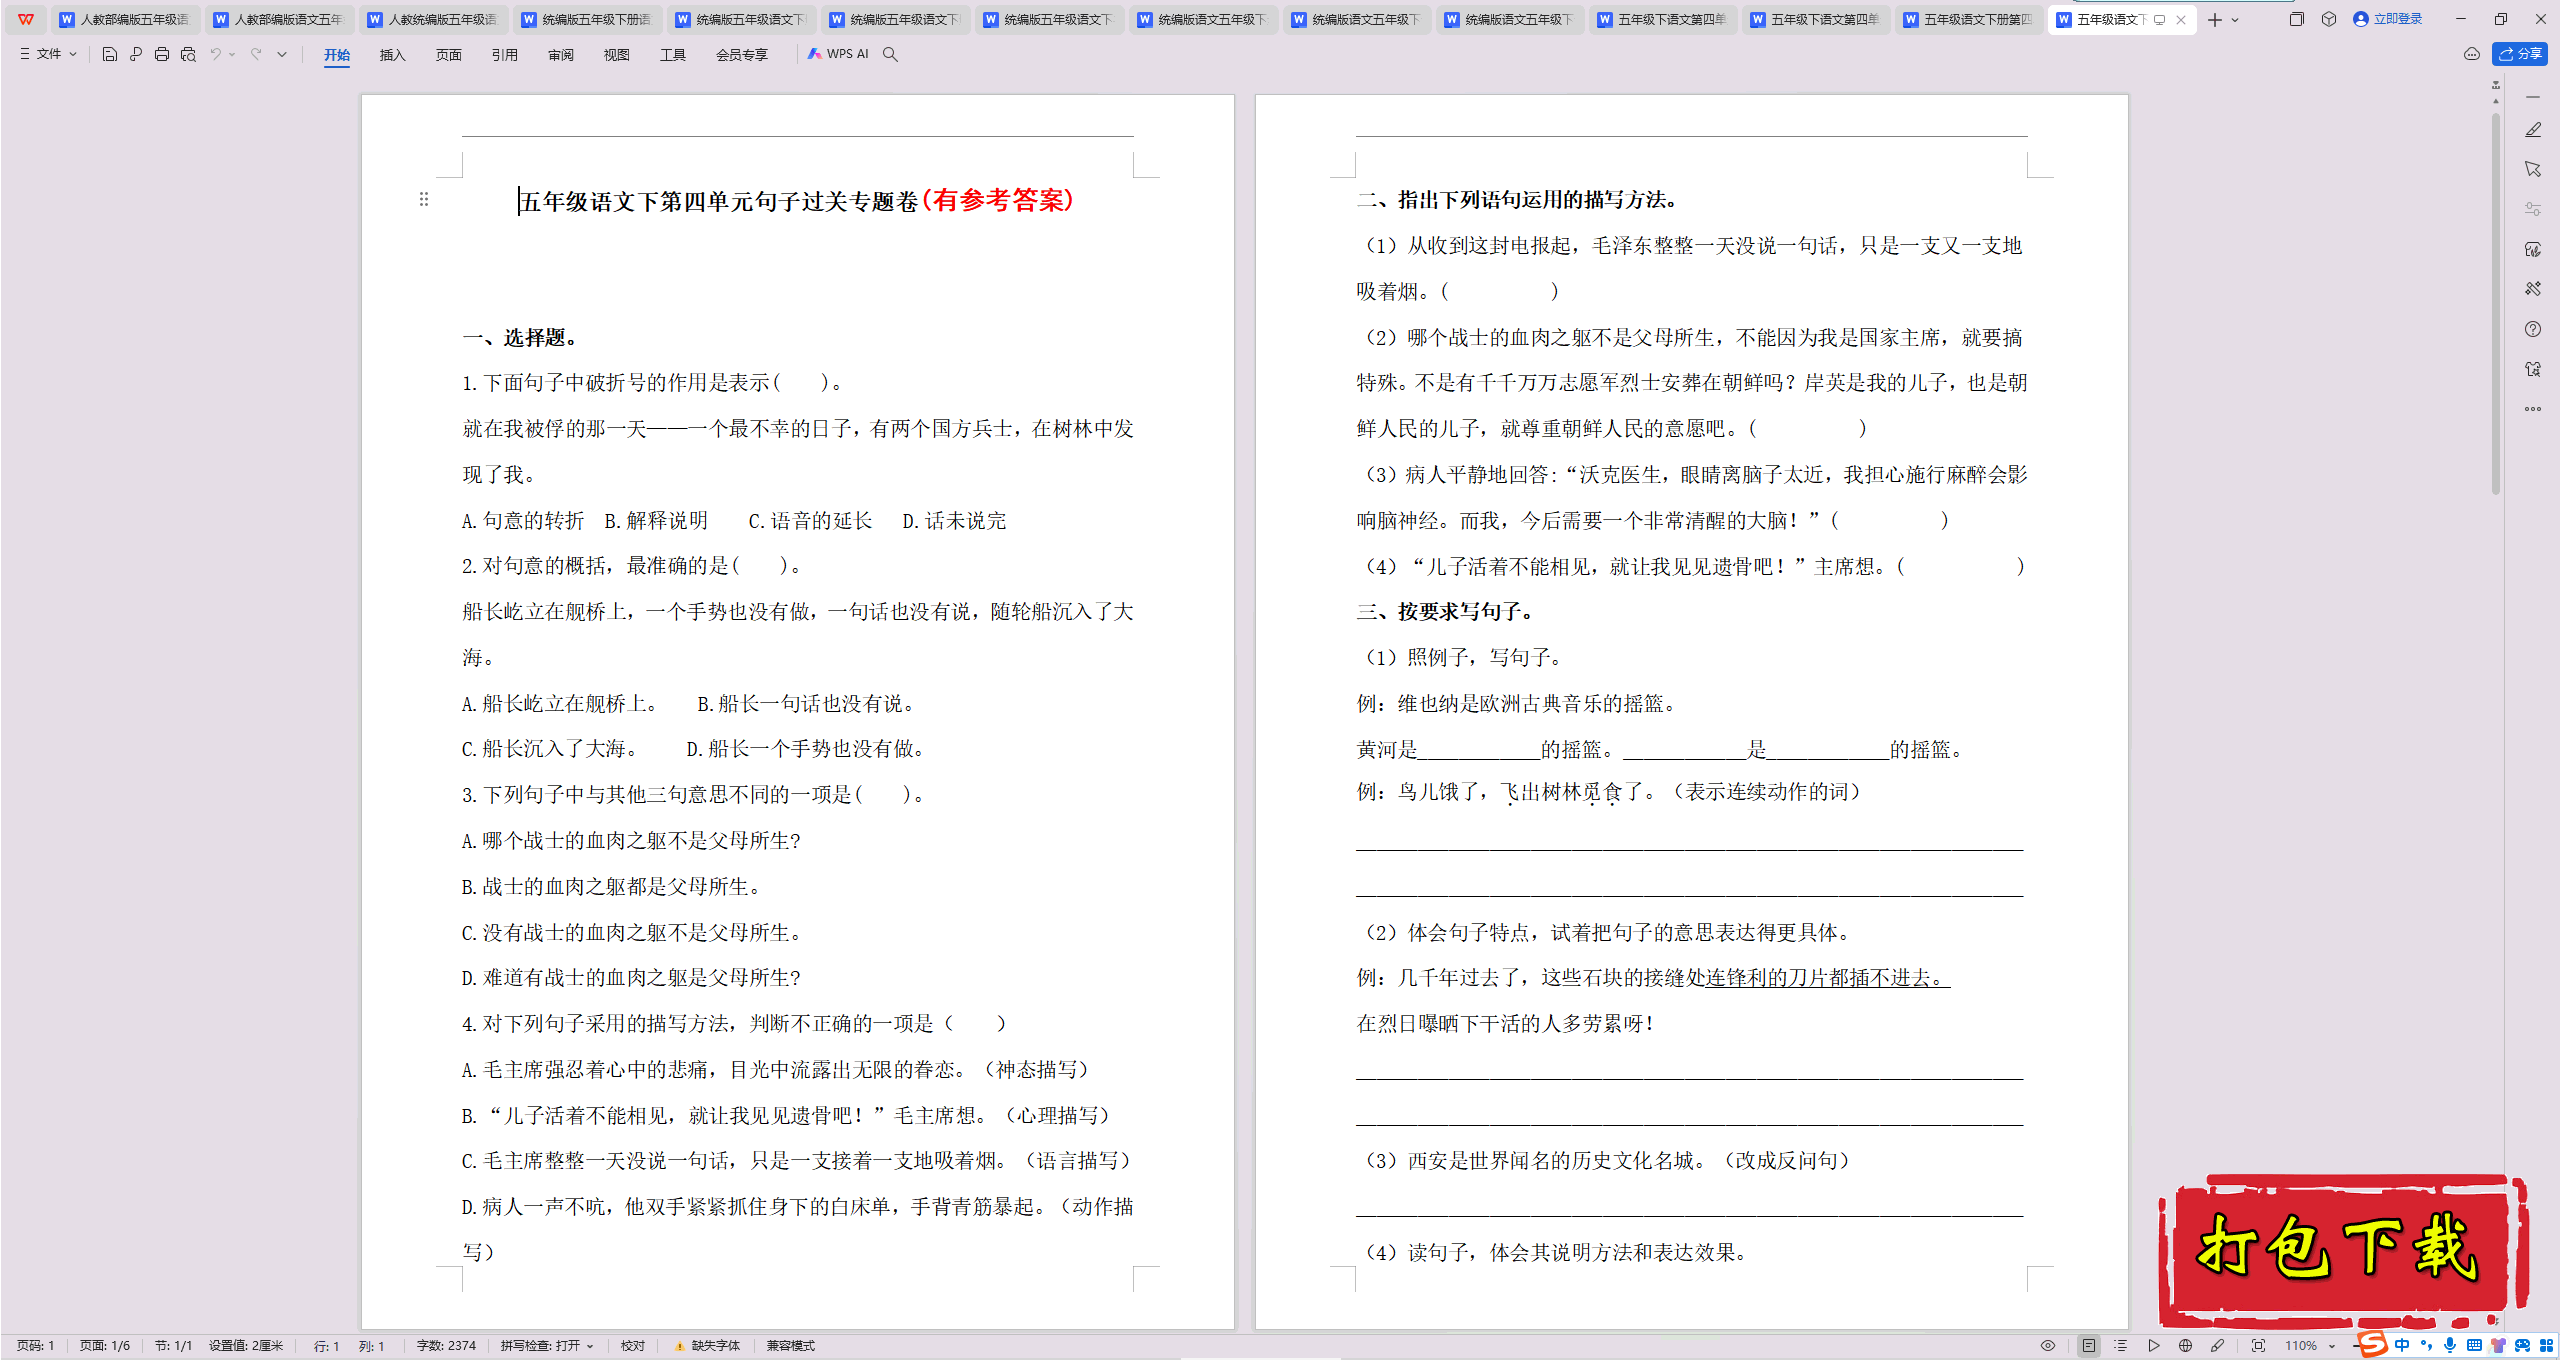The width and height of the screenshot is (2560, 1360).
Task: Toggle the writing mode pen icon in status bar
Action: point(2217,1346)
